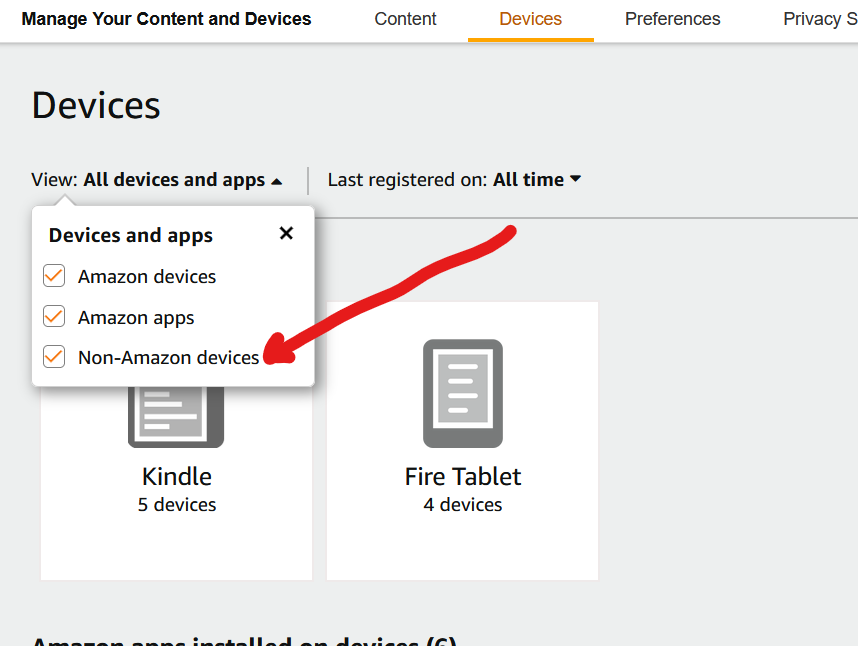Click the Devices and apps popup title
This screenshot has height=646, width=858.
(x=130, y=235)
